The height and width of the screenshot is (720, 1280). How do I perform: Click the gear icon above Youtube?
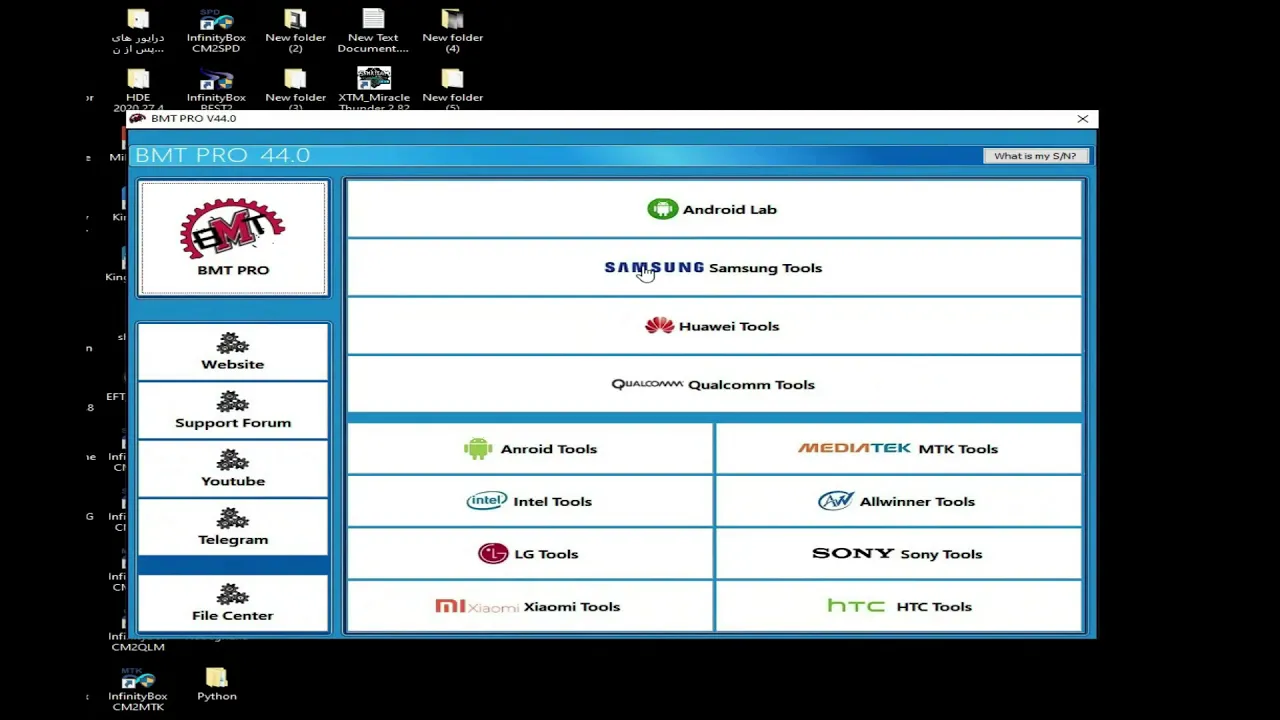click(x=233, y=461)
